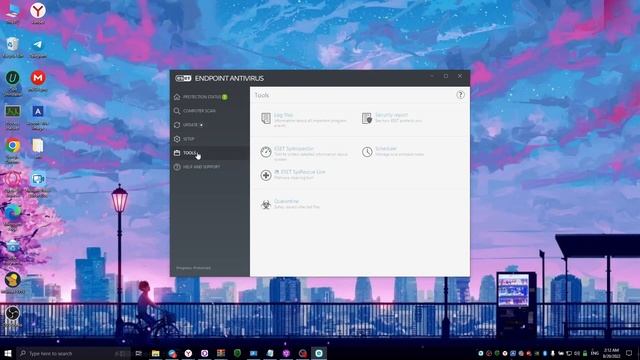
Task: Click the Quarantine biohazard icon
Action: coord(266,204)
